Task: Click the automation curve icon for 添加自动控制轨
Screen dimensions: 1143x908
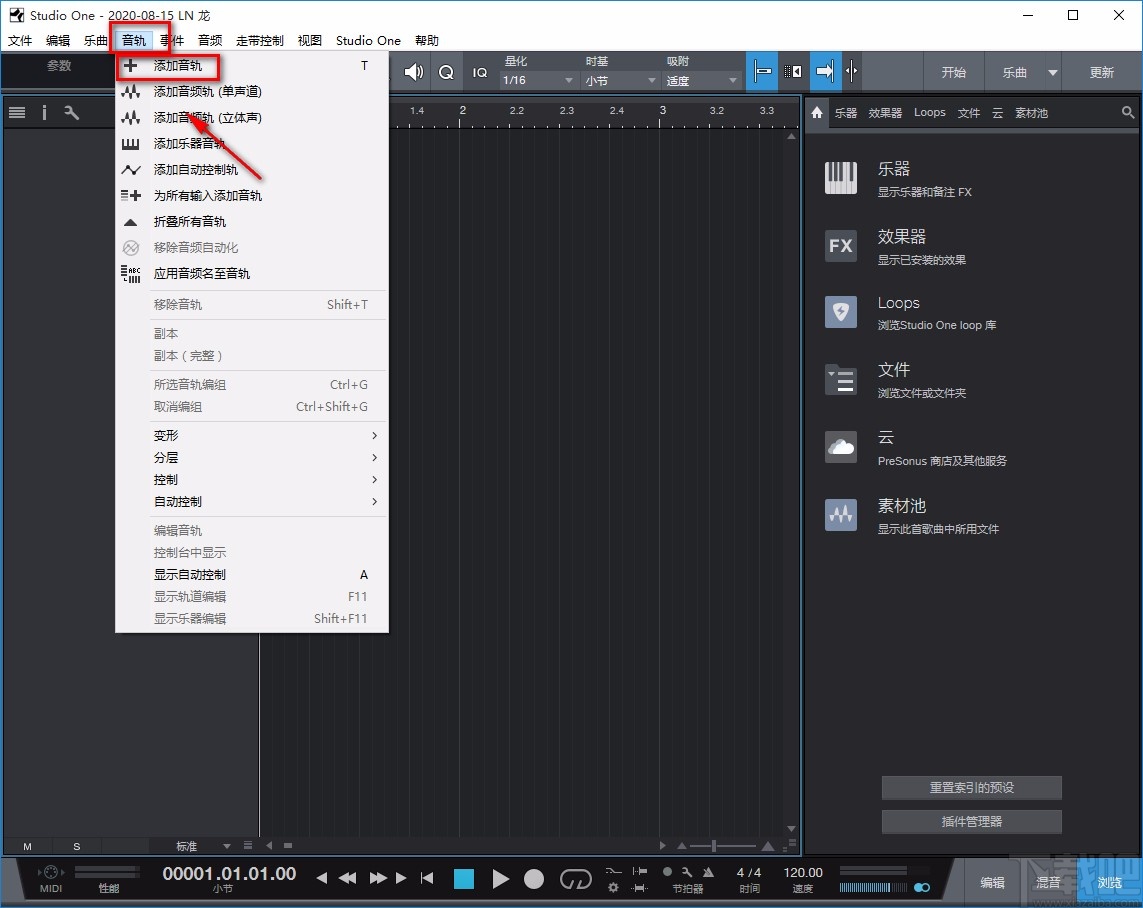Action: pos(130,170)
